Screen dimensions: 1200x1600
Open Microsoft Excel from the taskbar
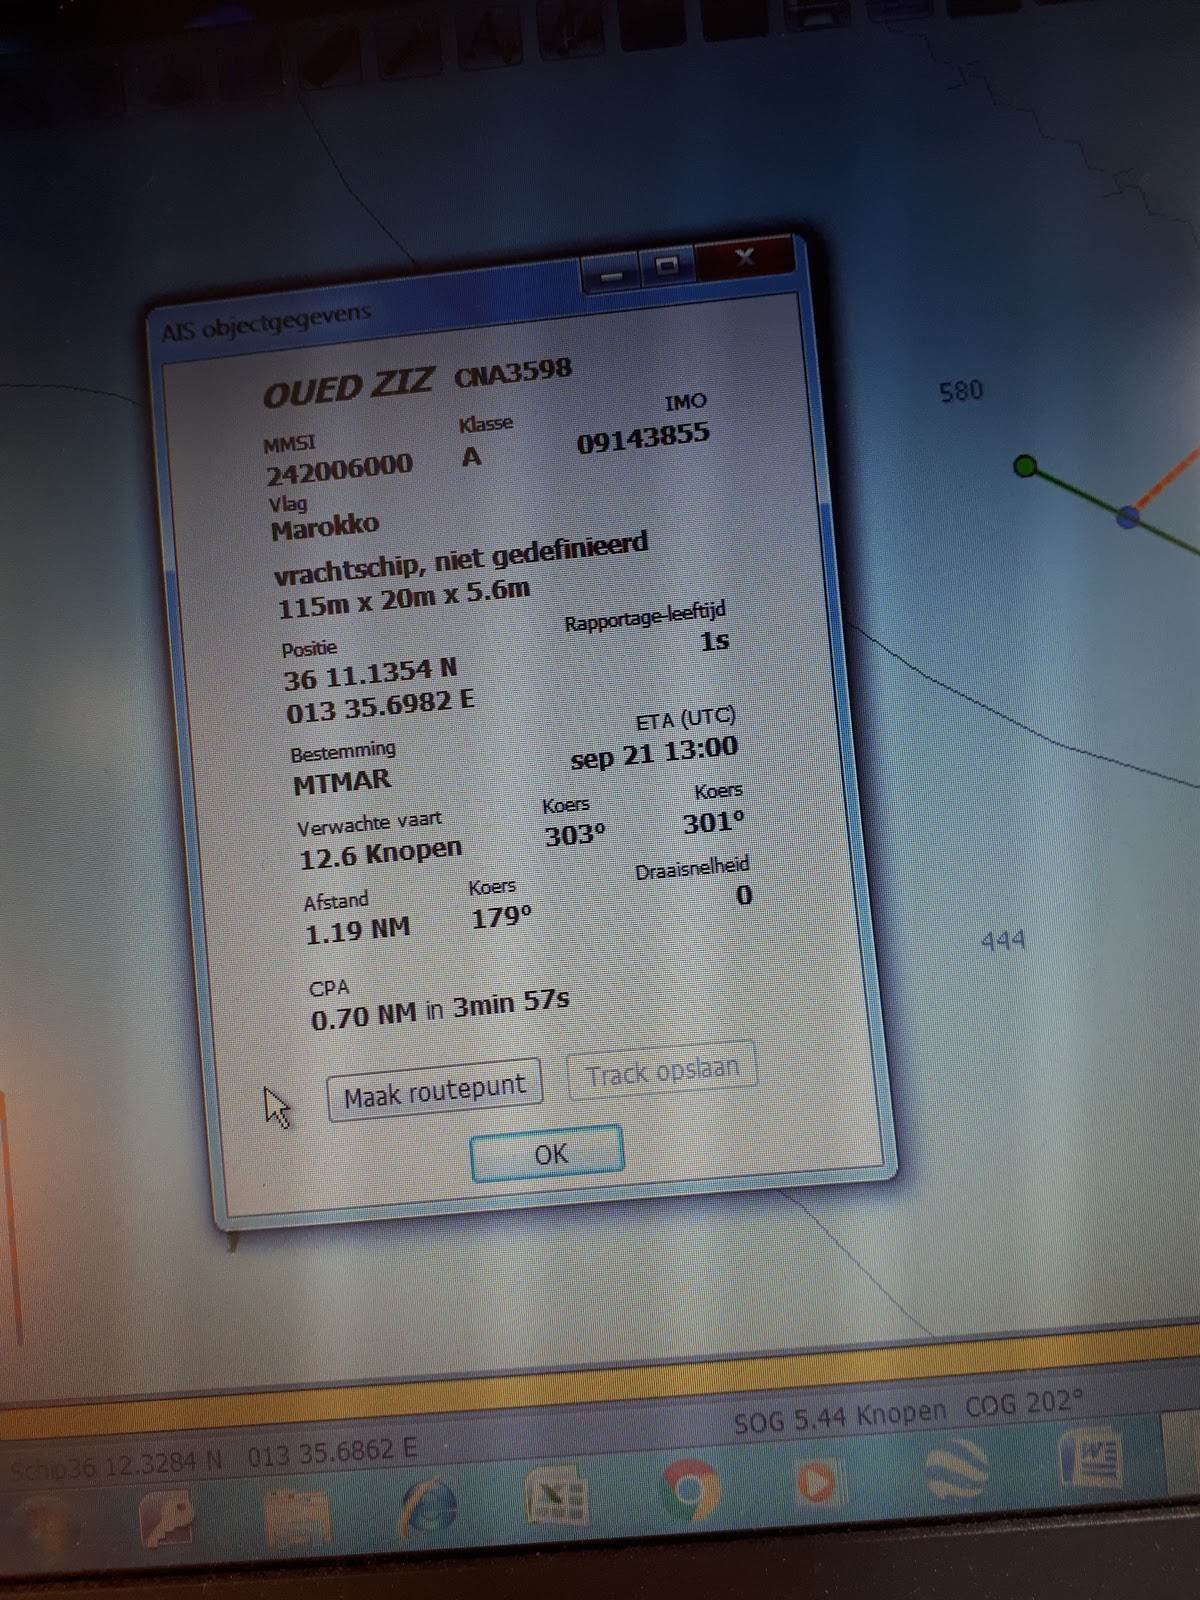(x=556, y=1497)
